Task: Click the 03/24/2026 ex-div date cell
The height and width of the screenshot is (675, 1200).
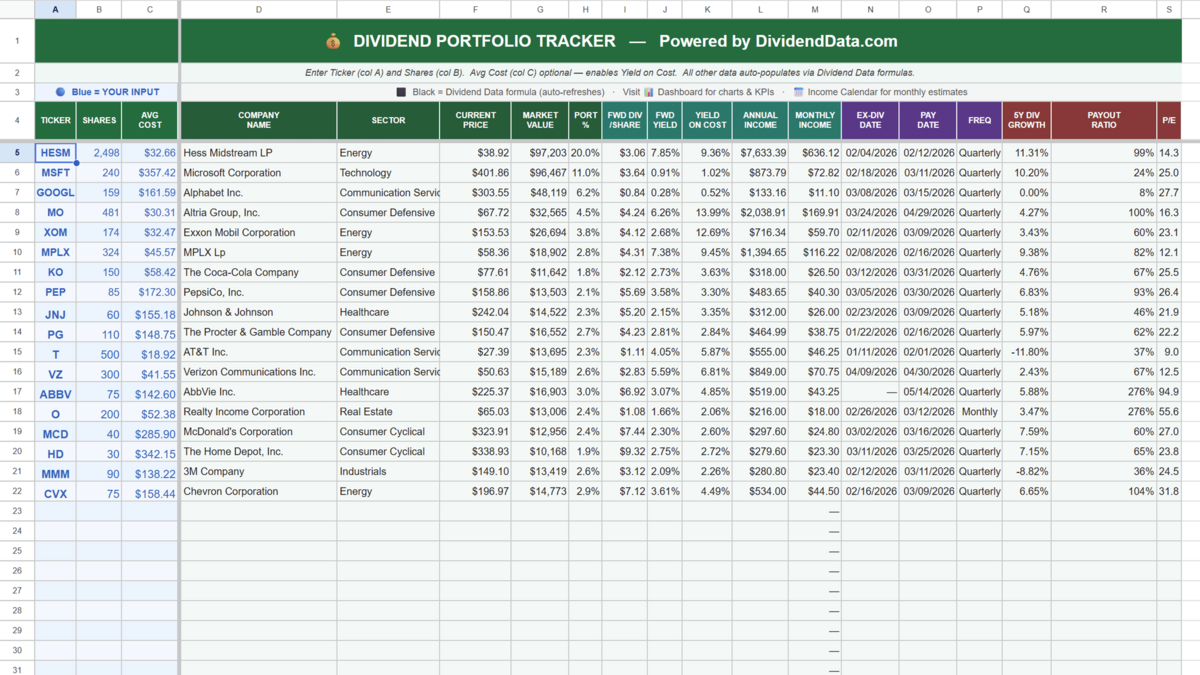Action: (x=870, y=213)
